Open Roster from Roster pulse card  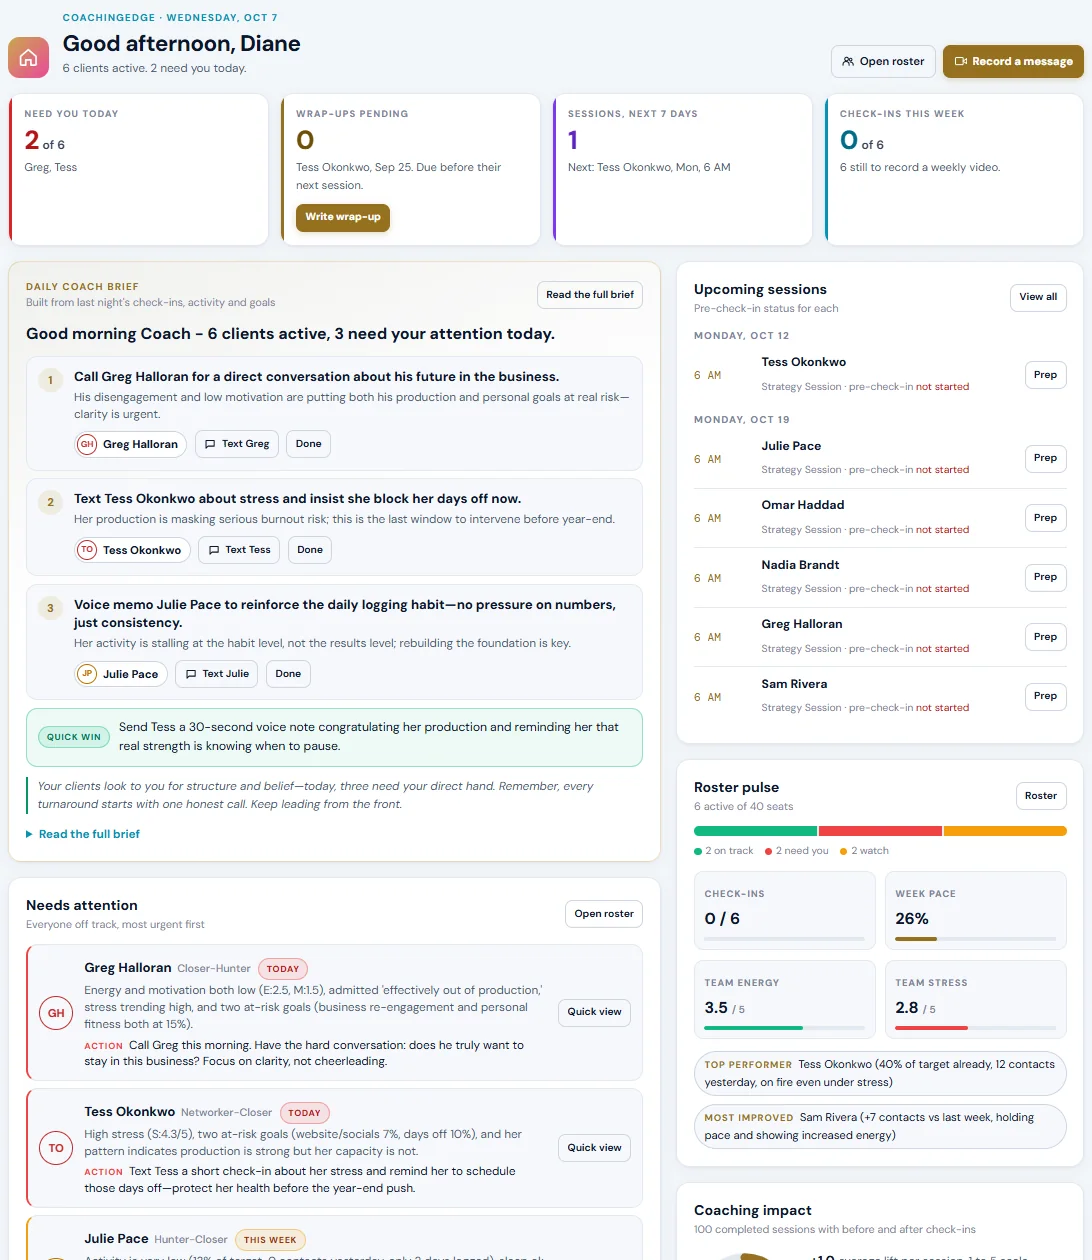click(1041, 796)
